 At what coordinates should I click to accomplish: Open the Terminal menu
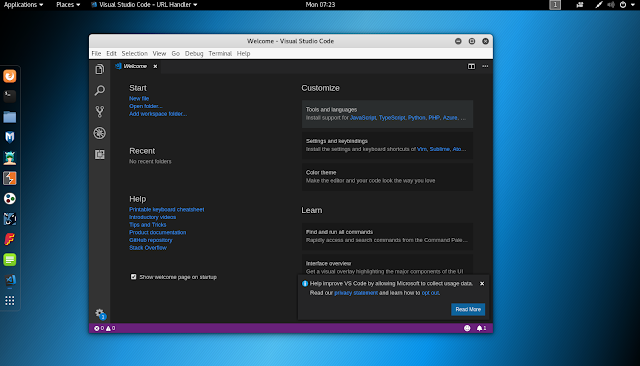click(220, 53)
